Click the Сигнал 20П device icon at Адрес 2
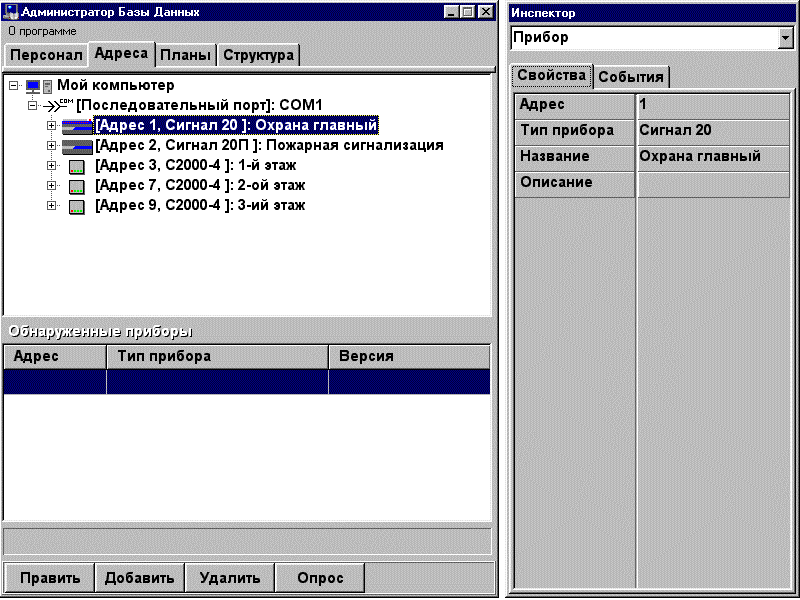 tap(77, 146)
